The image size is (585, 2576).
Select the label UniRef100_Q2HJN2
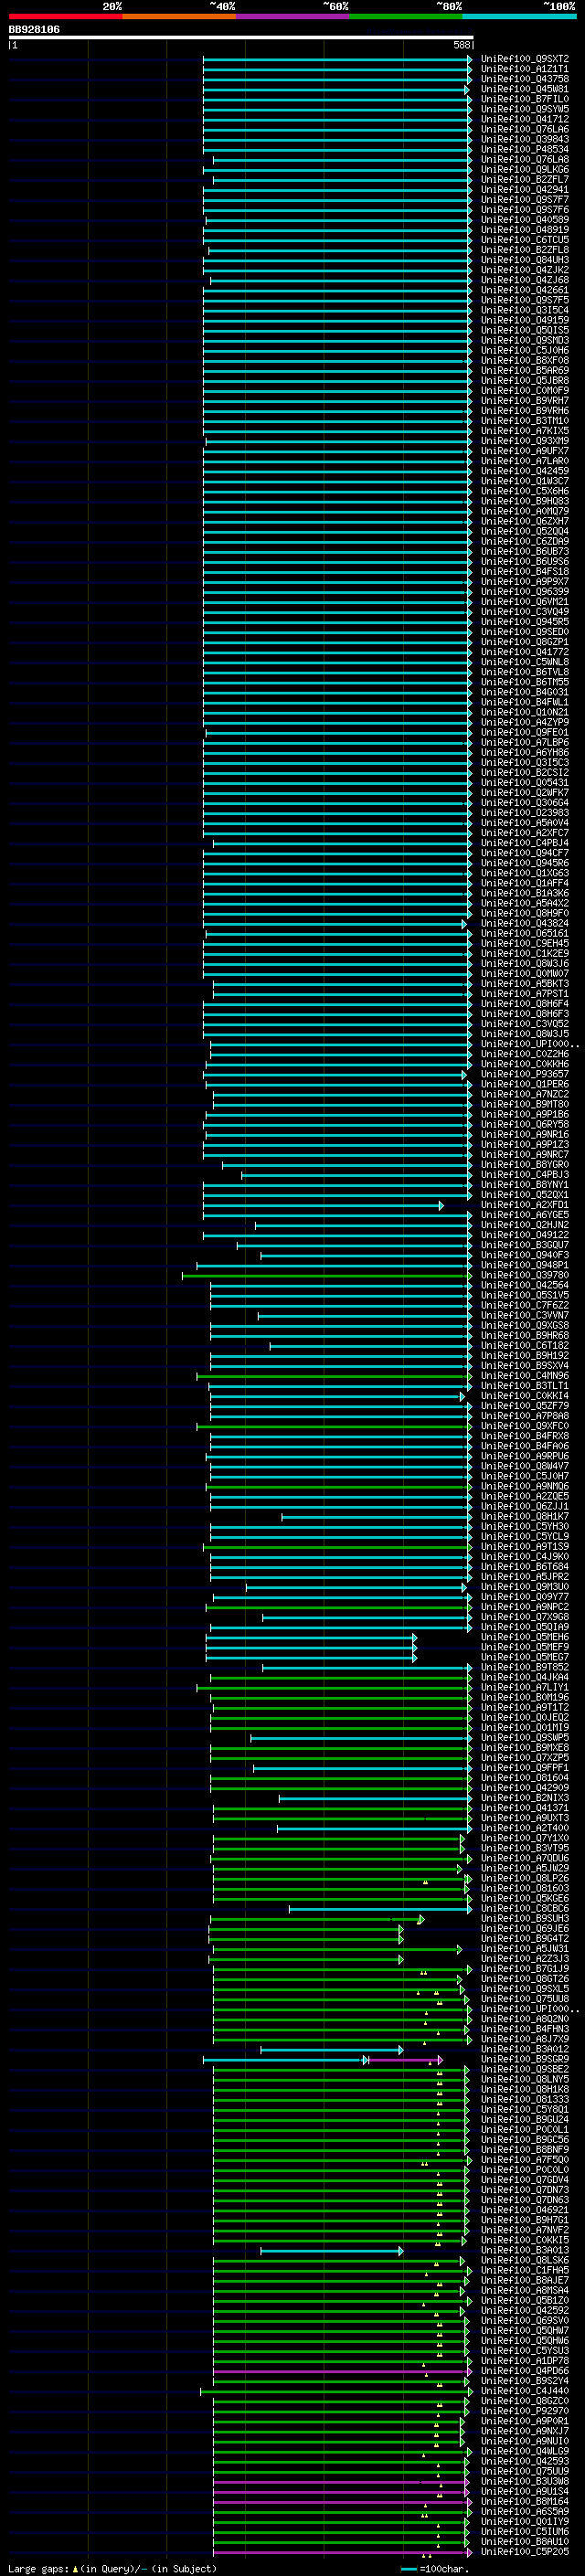(x=525, y=1224)
